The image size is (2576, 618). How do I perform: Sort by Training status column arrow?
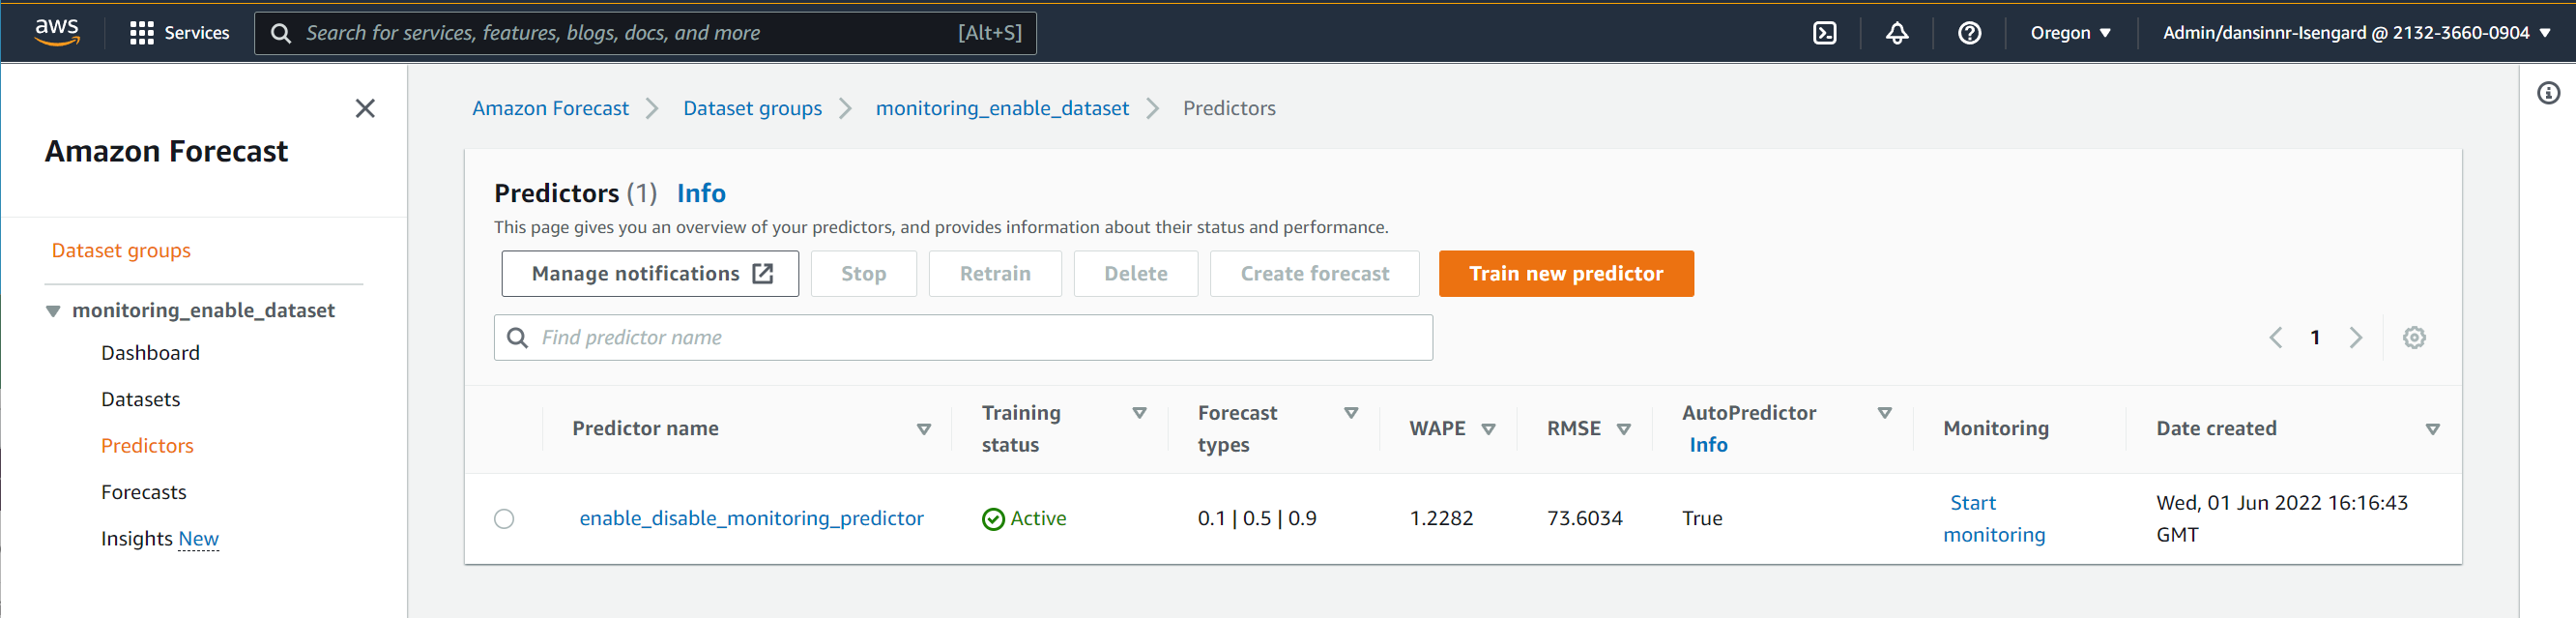coord(1138,413)
